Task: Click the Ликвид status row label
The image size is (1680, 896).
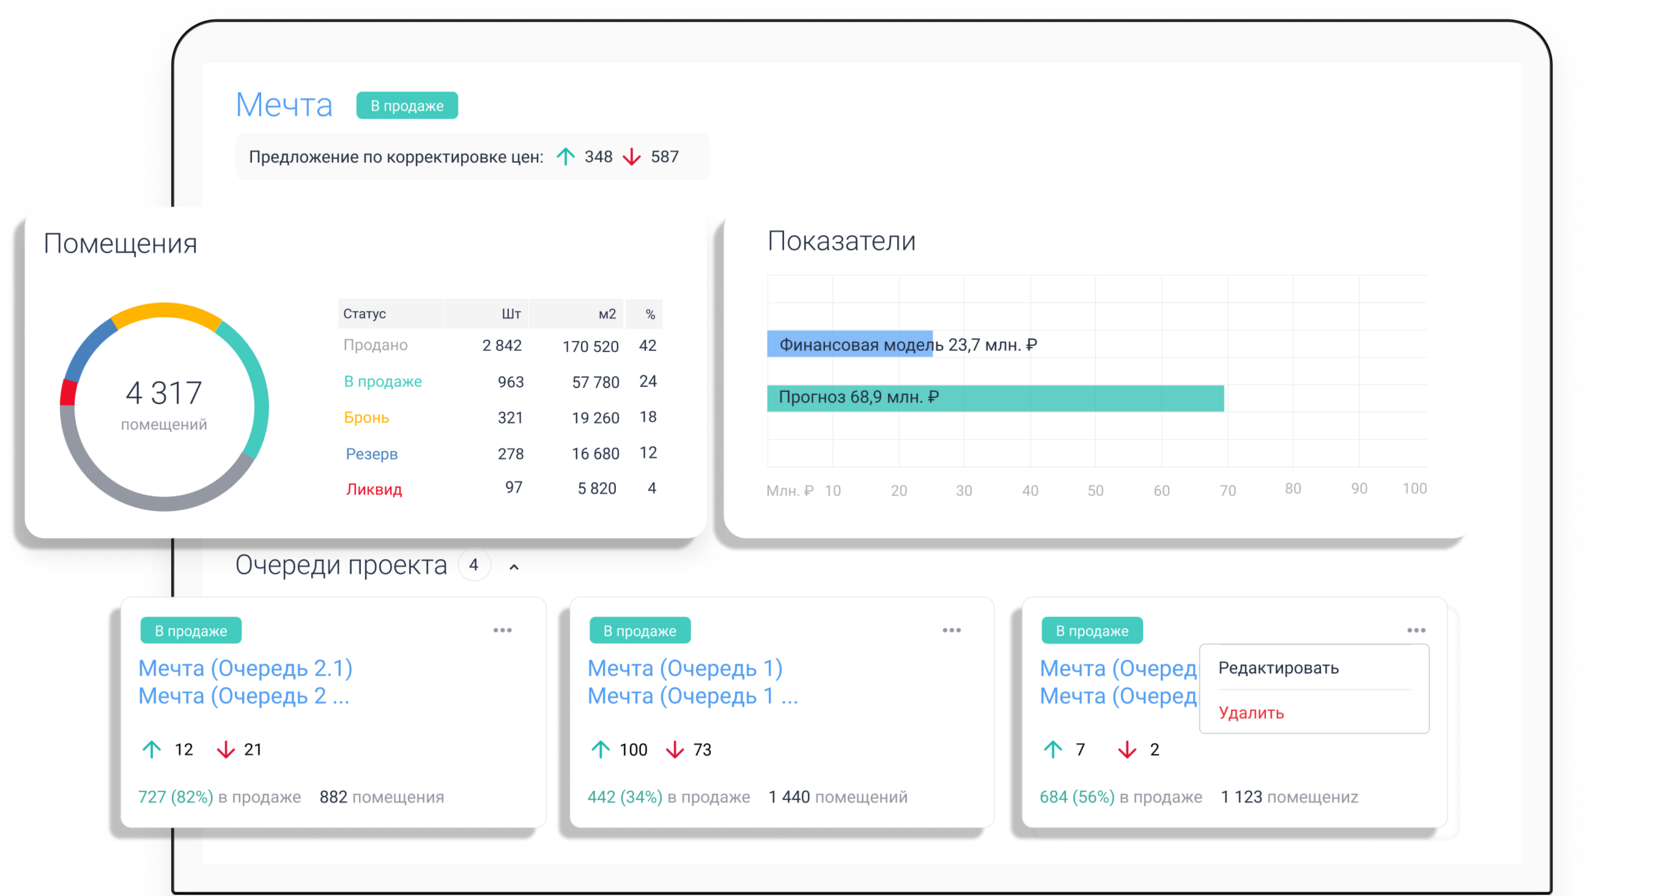Action: coord(374,489)
